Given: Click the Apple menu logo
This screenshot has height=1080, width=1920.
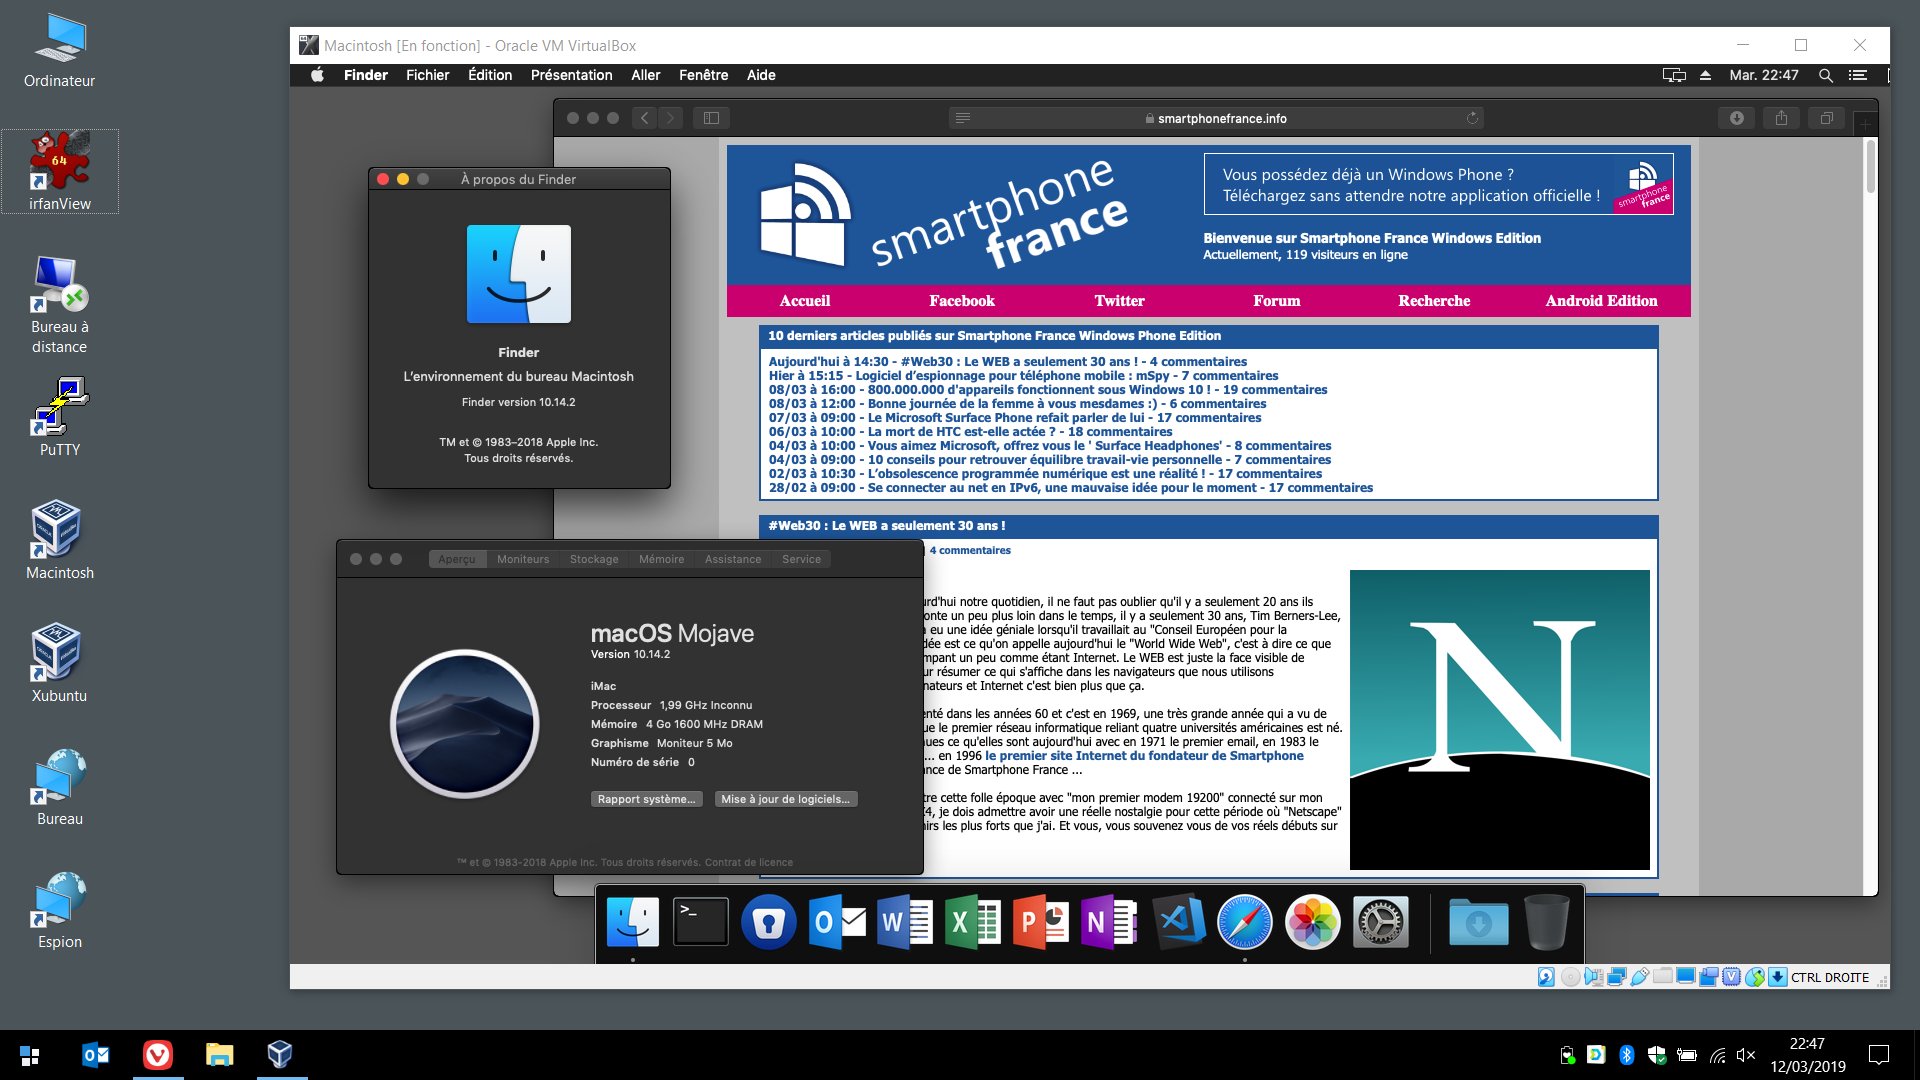Looking at the screenshot, I should pyautogui.click(x=317, y=75).
